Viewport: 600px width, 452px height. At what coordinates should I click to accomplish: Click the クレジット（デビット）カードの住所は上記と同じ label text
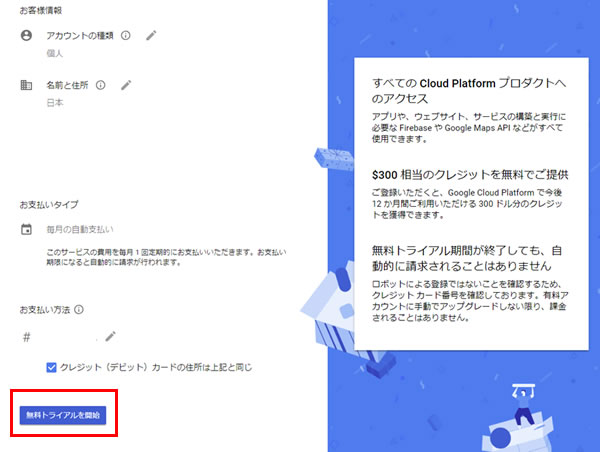point(156,367)
